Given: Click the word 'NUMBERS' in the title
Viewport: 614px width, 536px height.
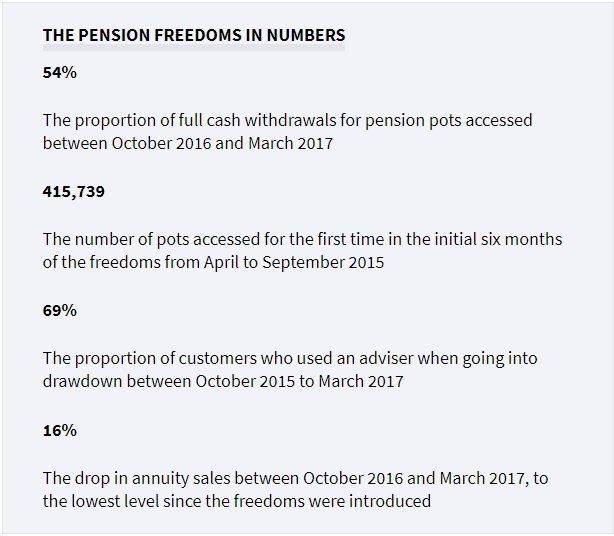Looking at the screenshot, I should point(306,35).
